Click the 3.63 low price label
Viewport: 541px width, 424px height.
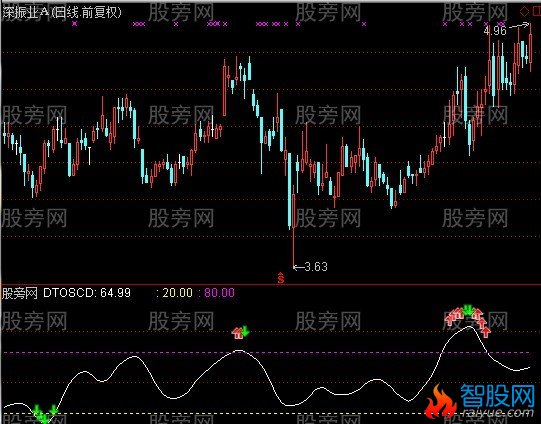316,267
